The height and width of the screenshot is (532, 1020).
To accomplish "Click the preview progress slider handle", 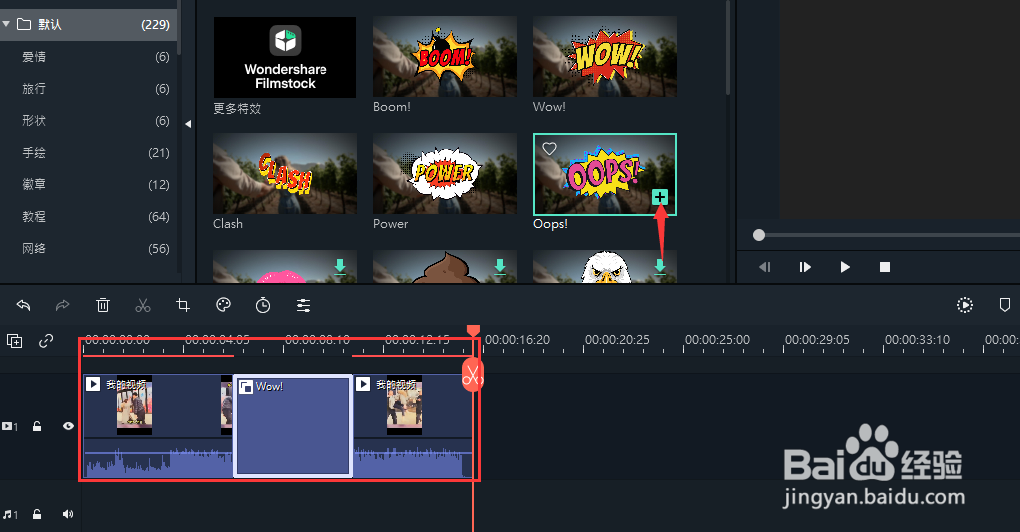I will tap(758, 235).
